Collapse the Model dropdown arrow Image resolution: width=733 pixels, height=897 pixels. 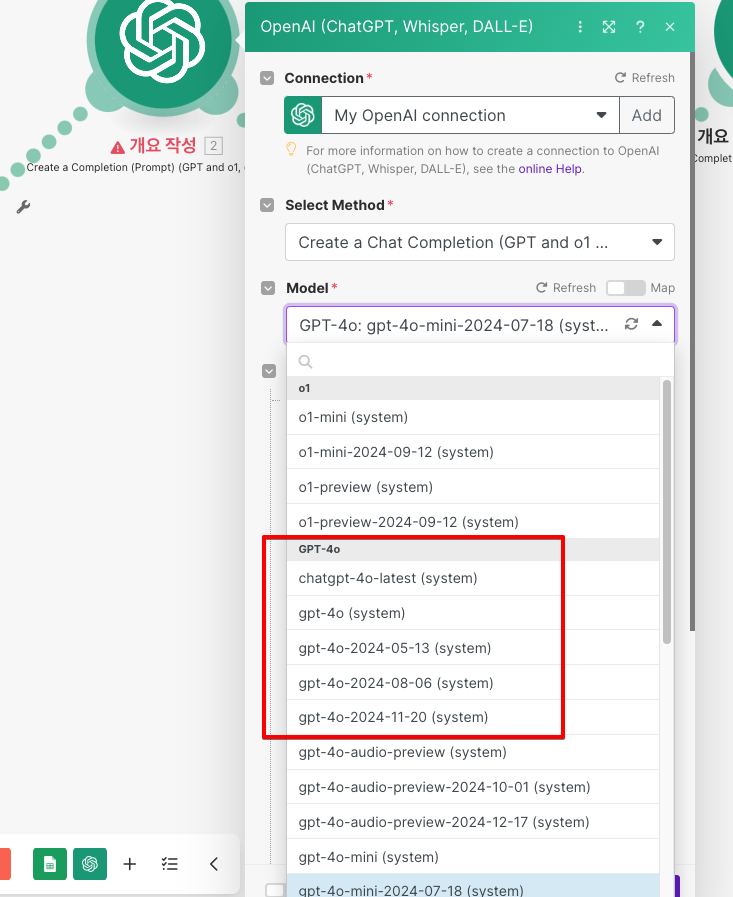click(657, 324)
